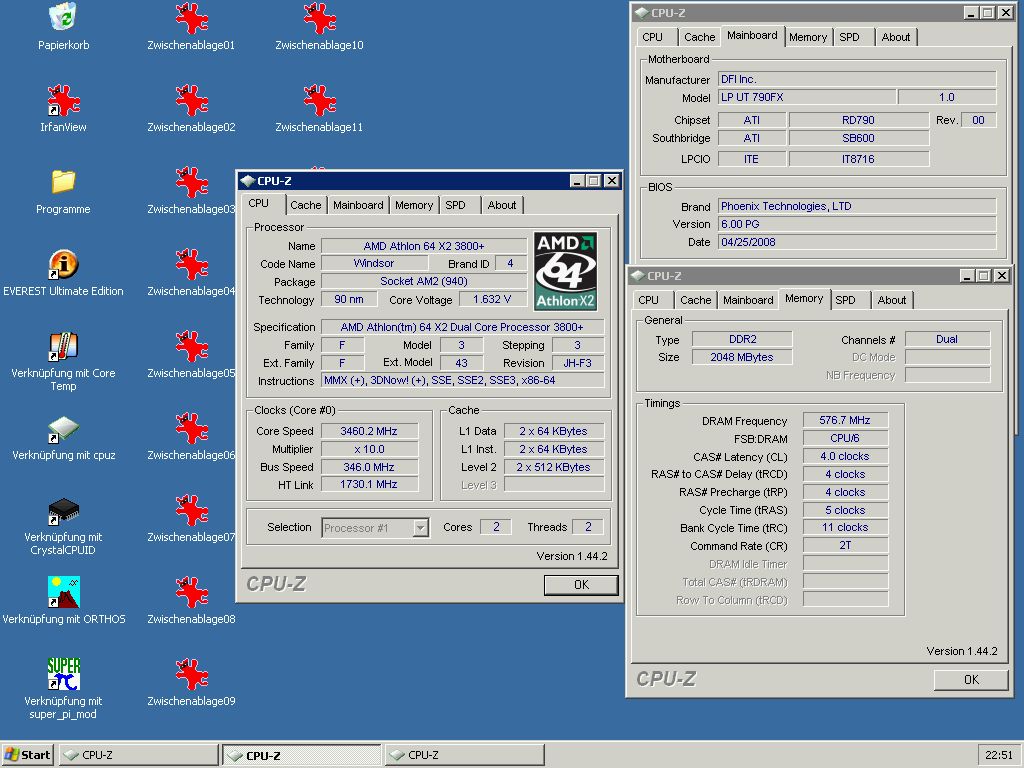1024x768 pixels.
Task: Select the Zwischenablage01 file icon
Action: 191,19
